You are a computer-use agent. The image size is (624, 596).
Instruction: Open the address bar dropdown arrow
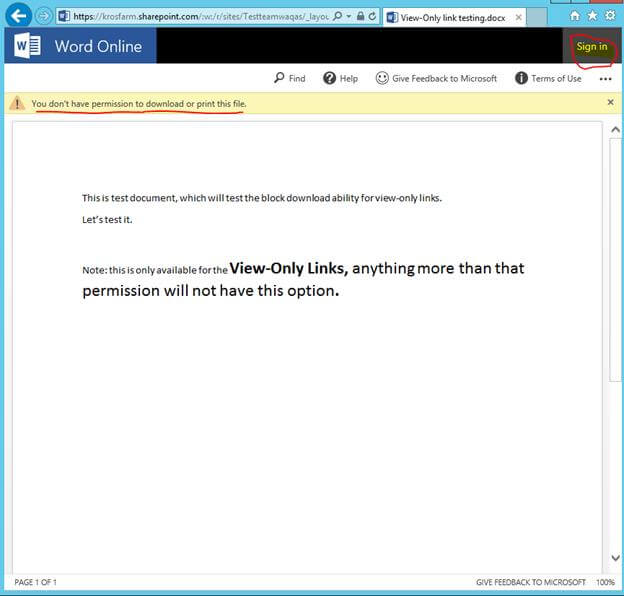(x=349, y=16)
